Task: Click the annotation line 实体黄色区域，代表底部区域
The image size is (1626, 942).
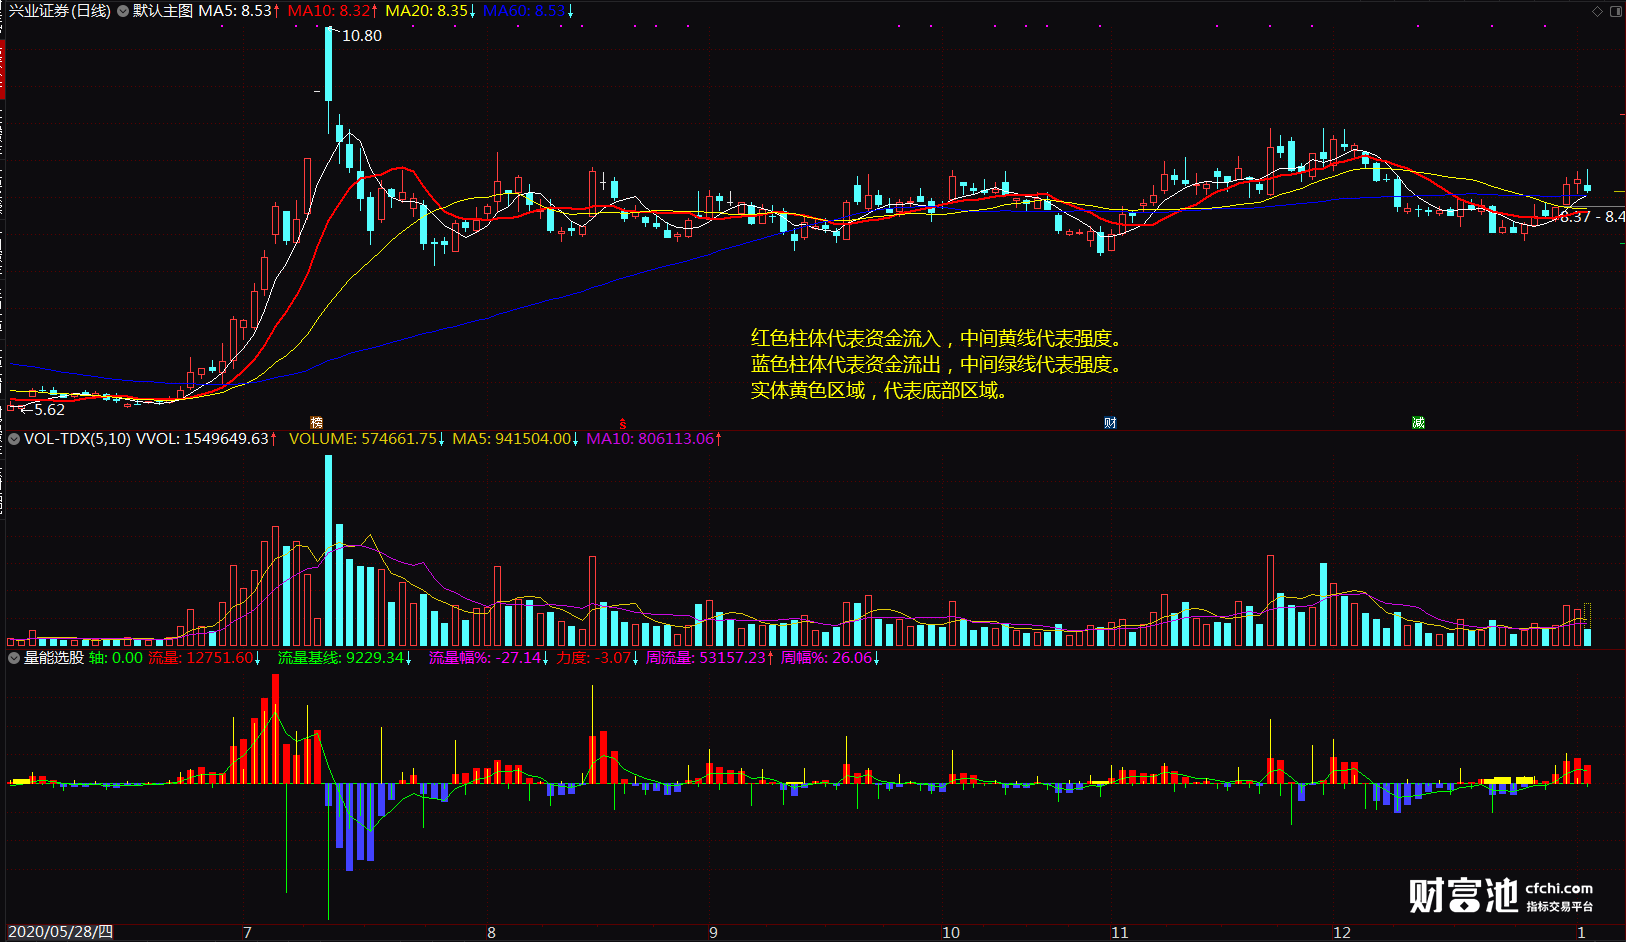Action: [879, 391]
